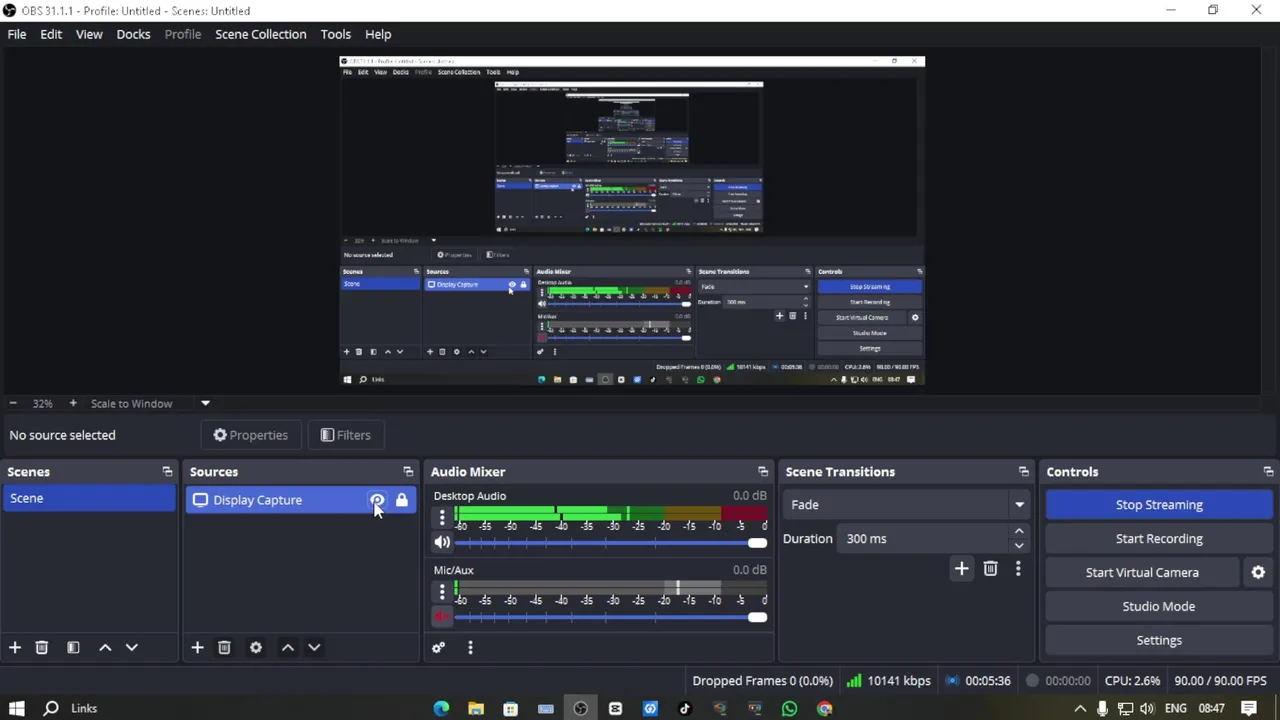Open the File menu
Viewport: 1280px width, 720px height.
pyautogui.click(x=17, y=34)
